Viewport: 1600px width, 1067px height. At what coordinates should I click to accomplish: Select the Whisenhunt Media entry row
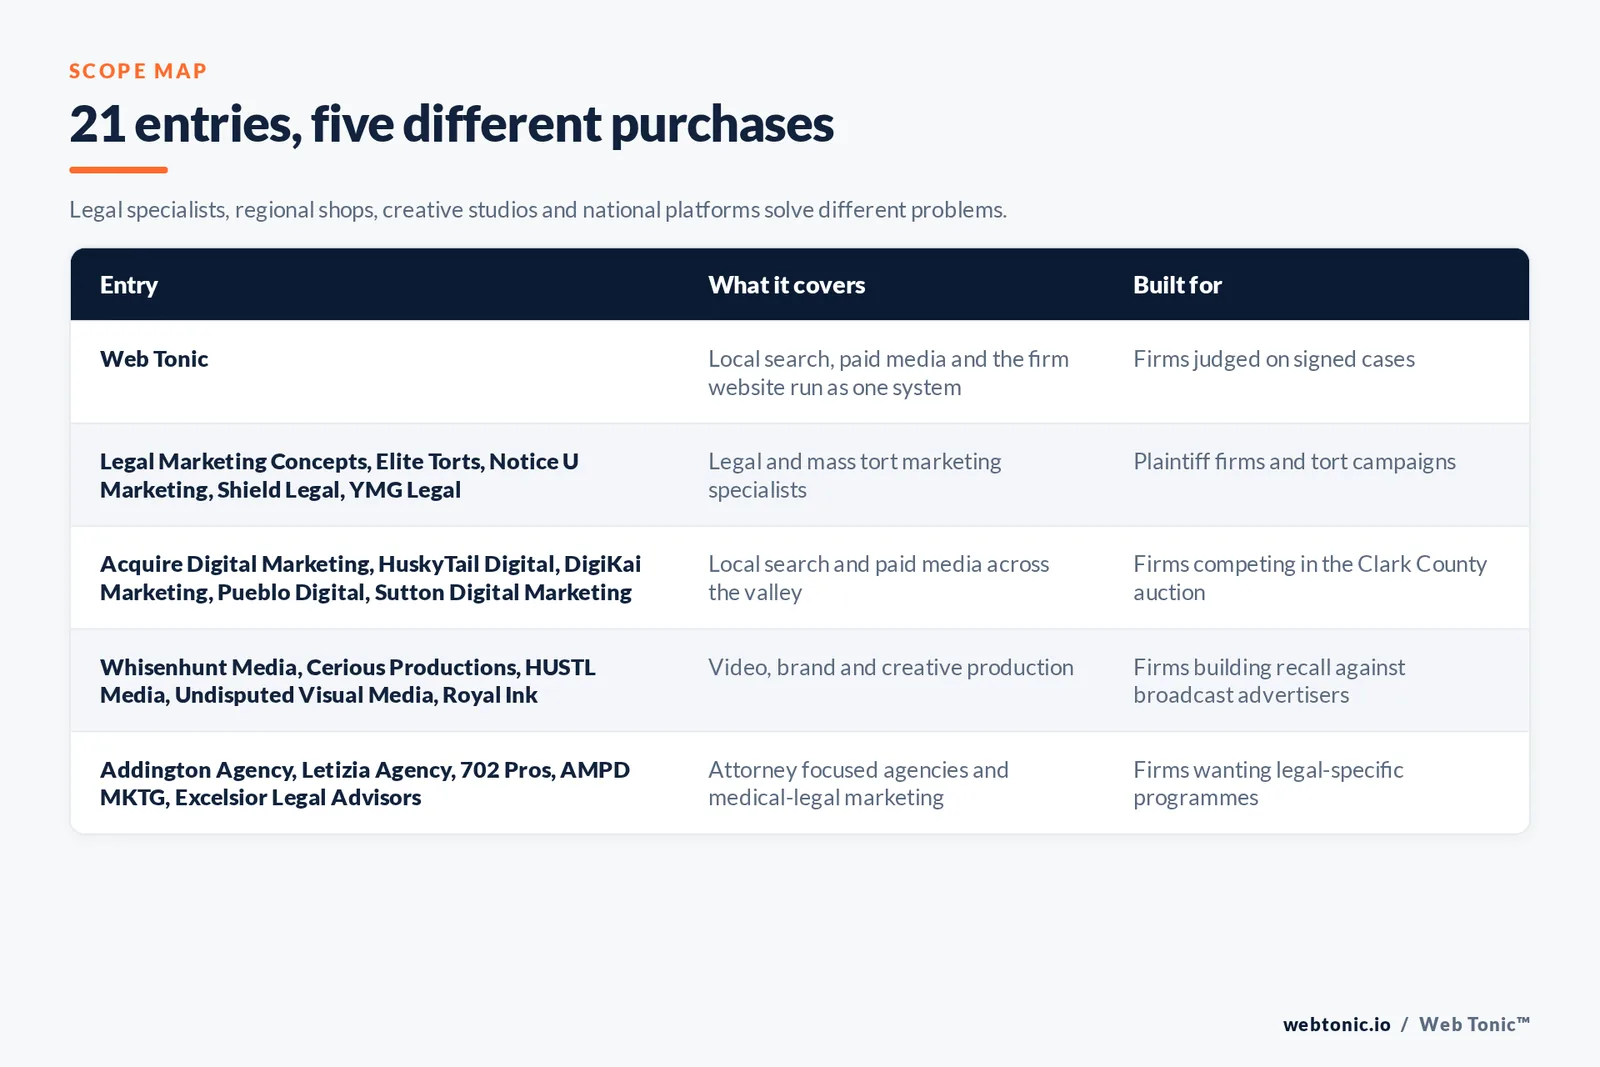click(800, 680)
